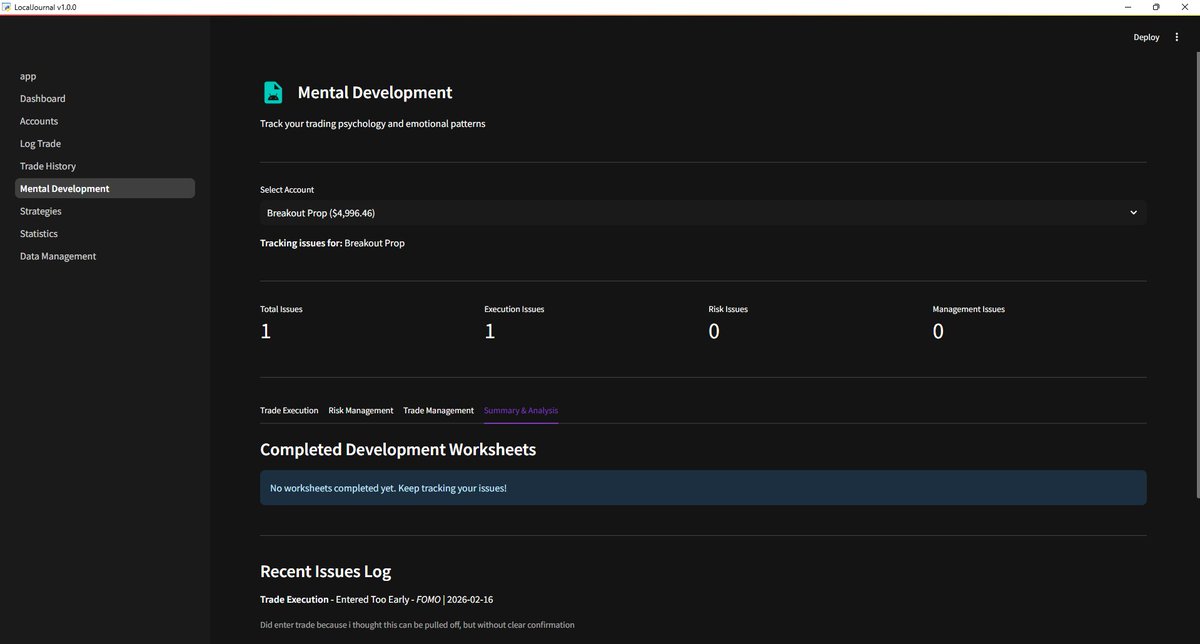Click the Management Issues metric label
Viewport: 1200px width, 644px height.
[x=969, y=309]
